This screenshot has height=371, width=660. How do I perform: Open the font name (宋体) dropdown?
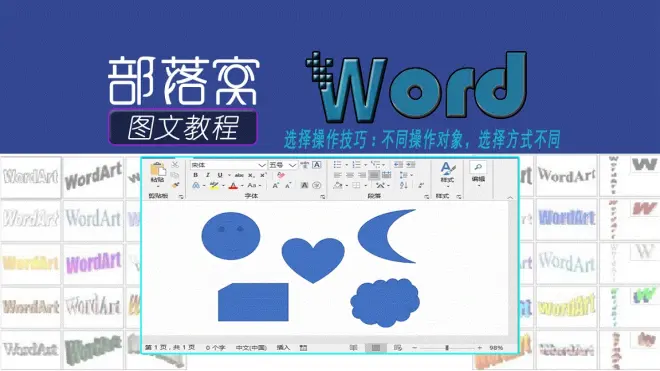[x=261, y=165]
